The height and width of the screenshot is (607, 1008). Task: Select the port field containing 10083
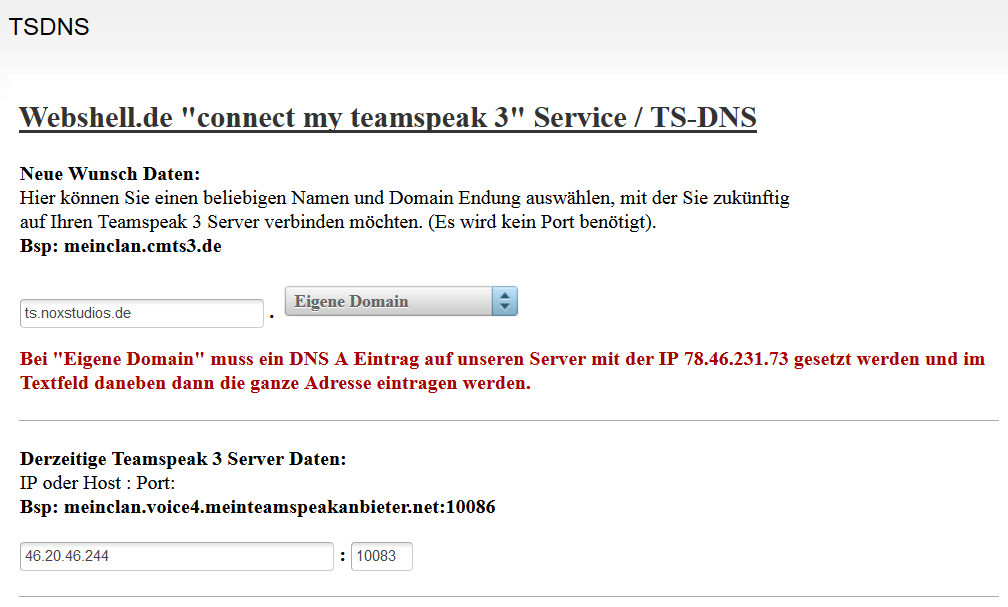click(381, 556)
